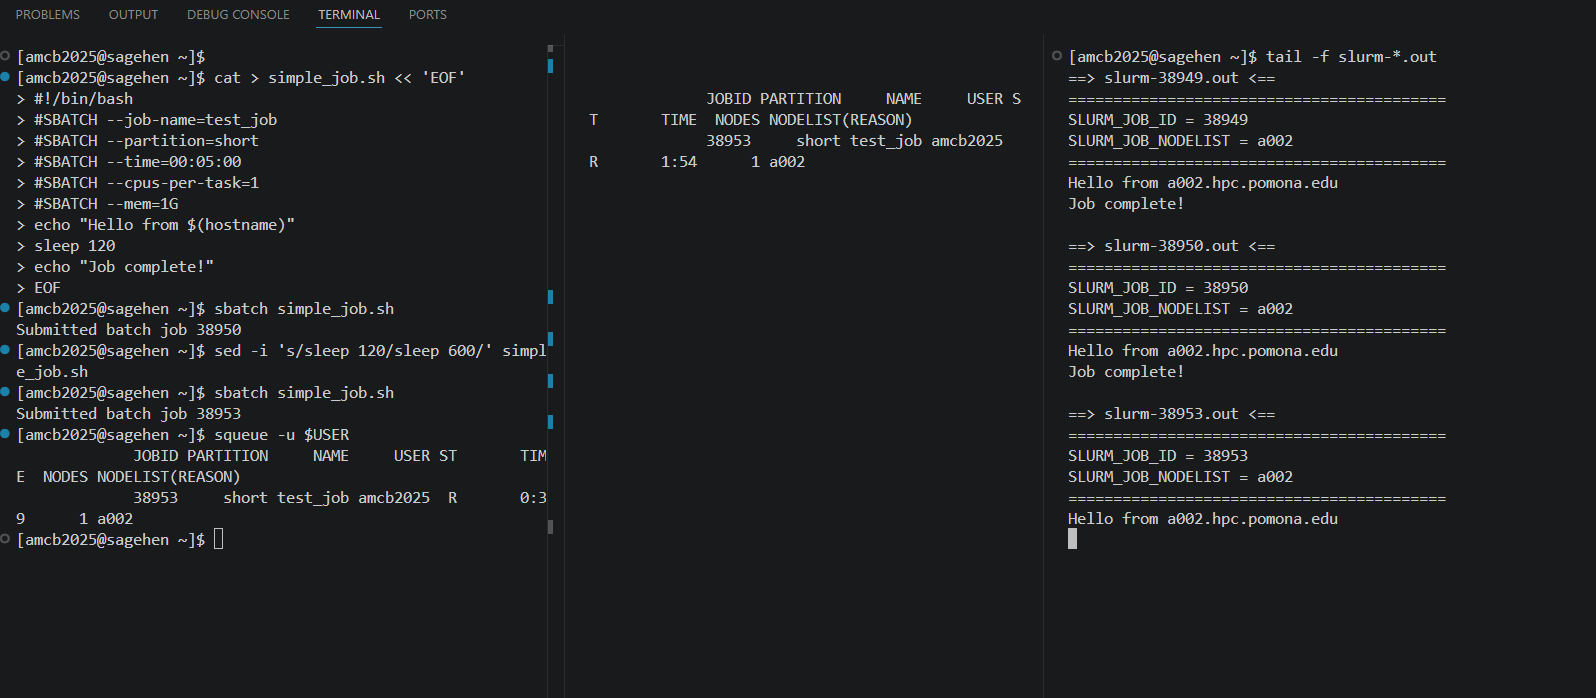Select the TERMINAL tab
The height and width of the screenshot is (698, 1596).
(x=349, y=15)
